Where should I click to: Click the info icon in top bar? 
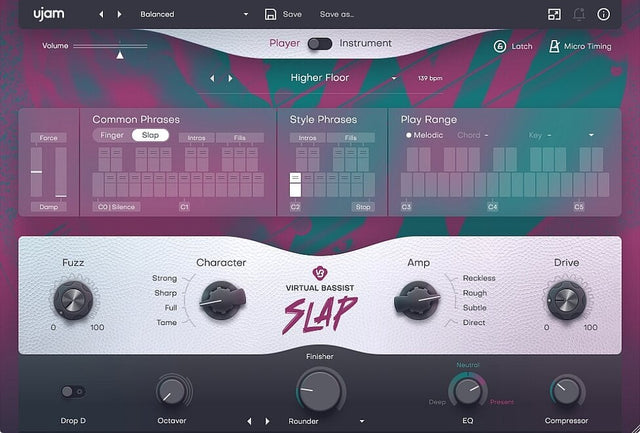(603, 15)
